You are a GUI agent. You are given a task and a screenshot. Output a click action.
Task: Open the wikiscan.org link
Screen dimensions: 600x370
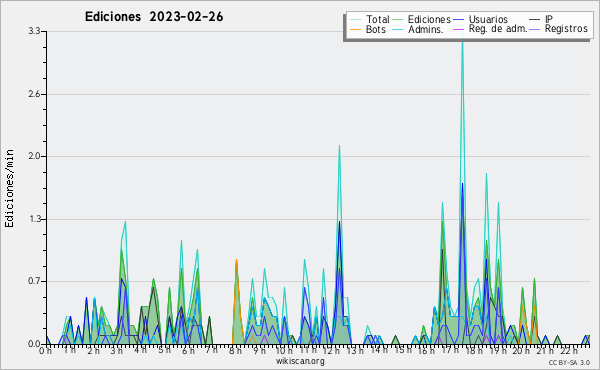tap(300, 361)
